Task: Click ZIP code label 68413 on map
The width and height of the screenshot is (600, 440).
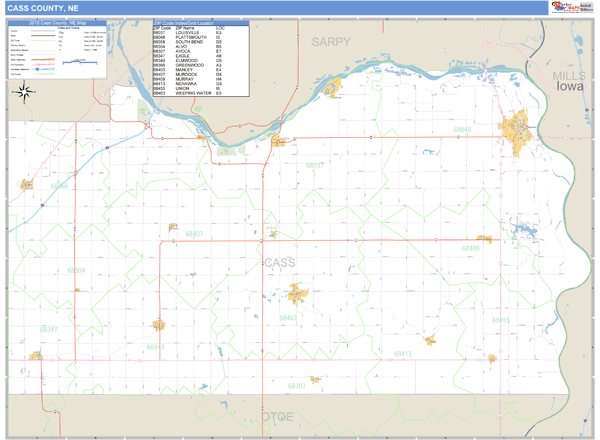Action: pyautogui.click(x=402, y=353)
